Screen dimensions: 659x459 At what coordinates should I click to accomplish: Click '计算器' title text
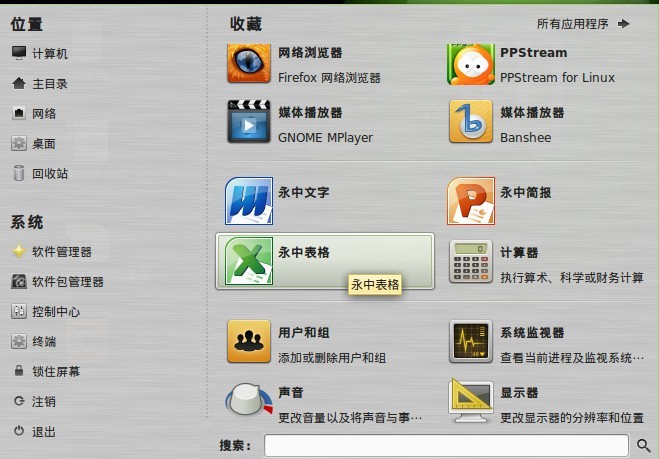519,252
